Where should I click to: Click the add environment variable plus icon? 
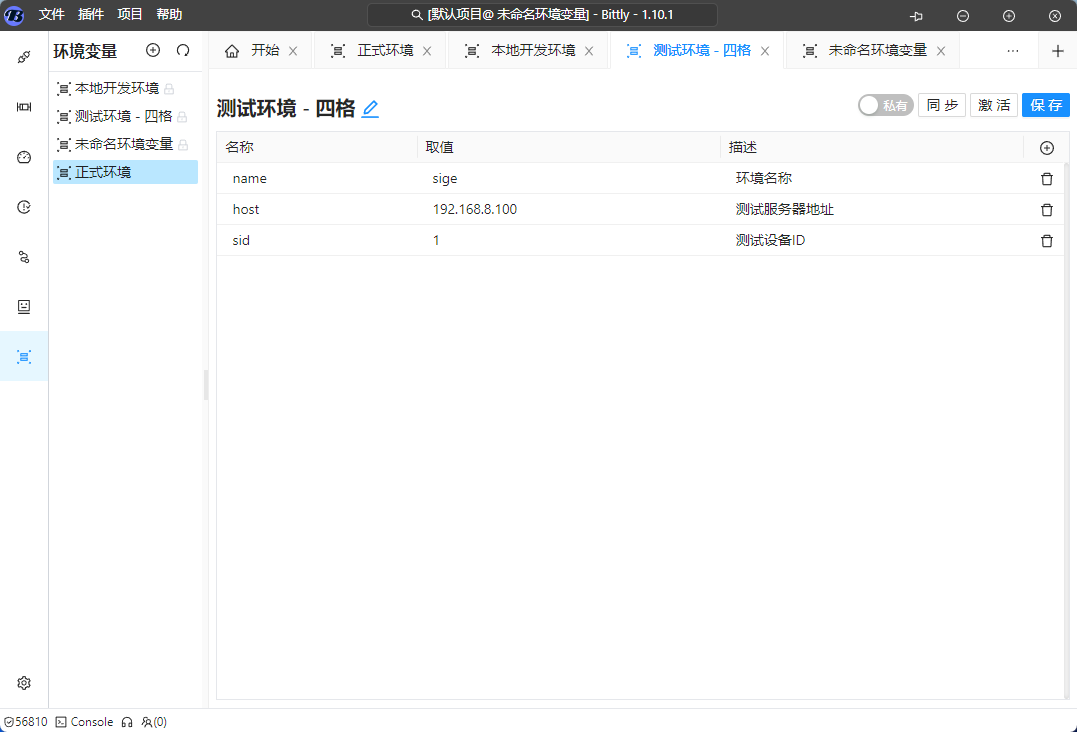(153, 50)
